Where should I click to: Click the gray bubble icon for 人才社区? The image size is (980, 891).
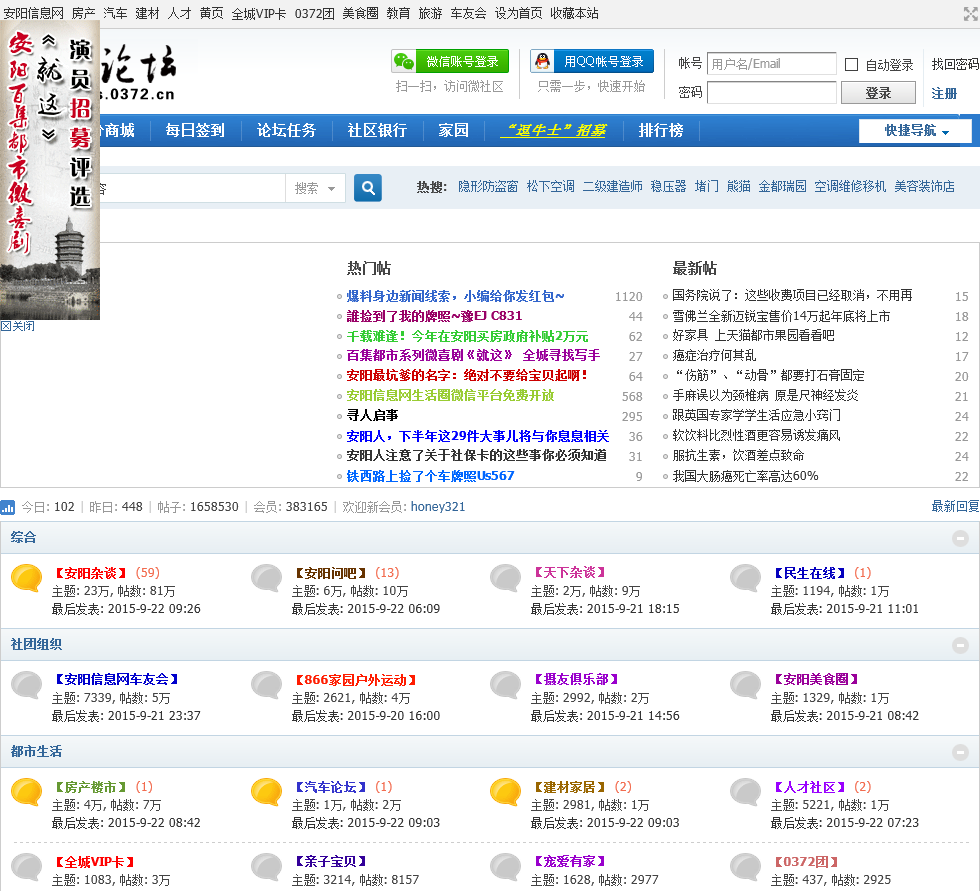(x=746, y=792)
